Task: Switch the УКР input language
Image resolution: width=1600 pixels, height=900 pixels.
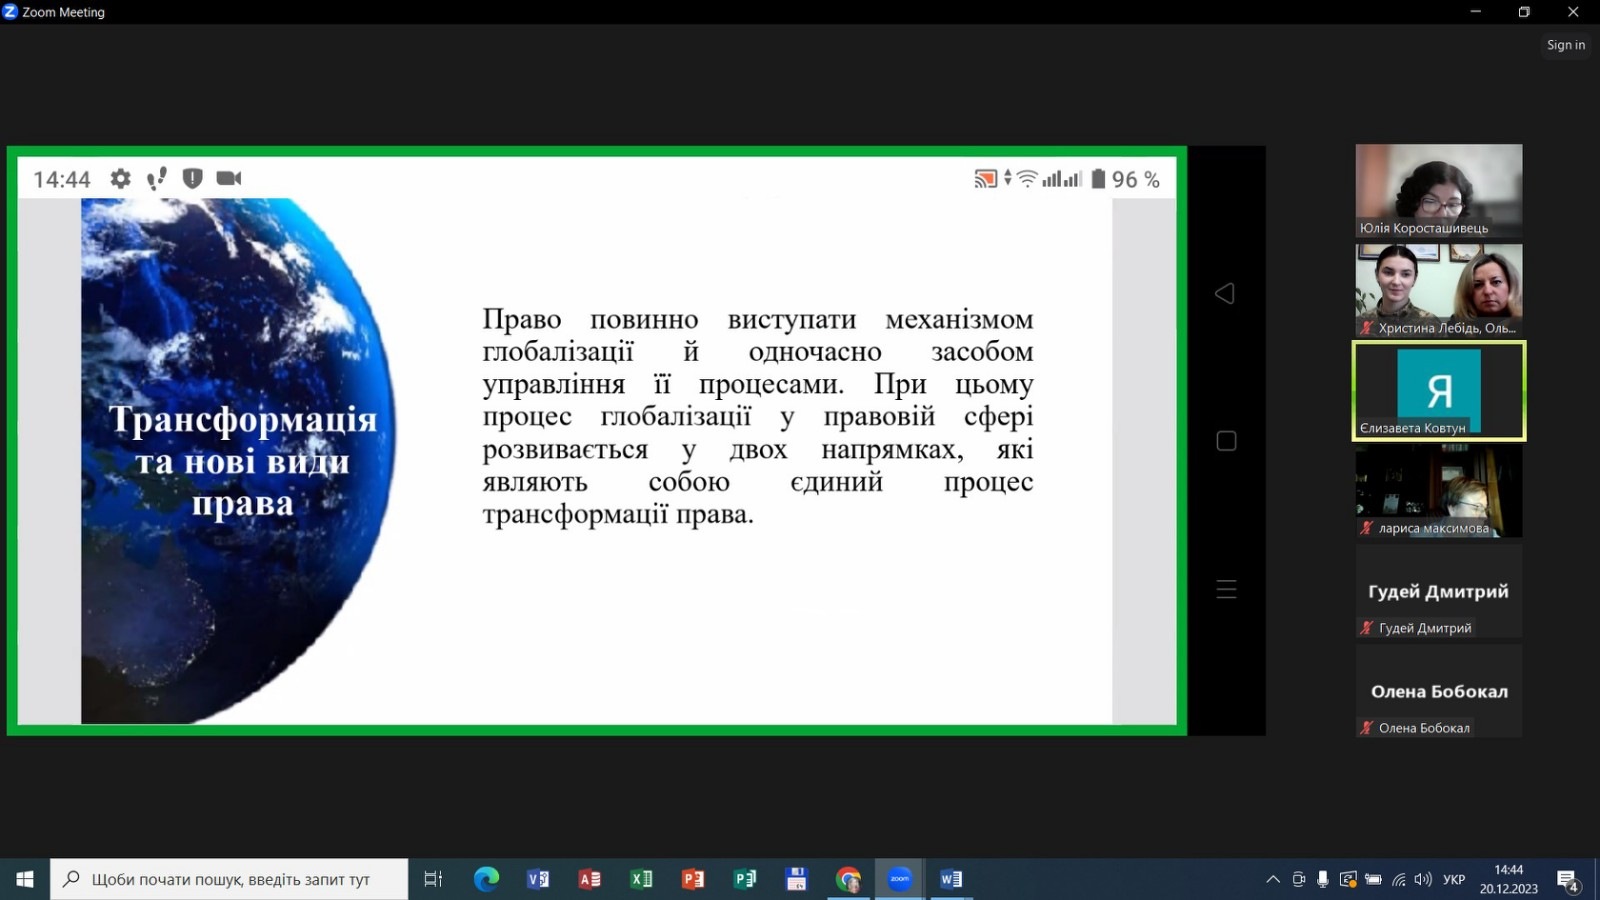Action: coord(1454,880)
